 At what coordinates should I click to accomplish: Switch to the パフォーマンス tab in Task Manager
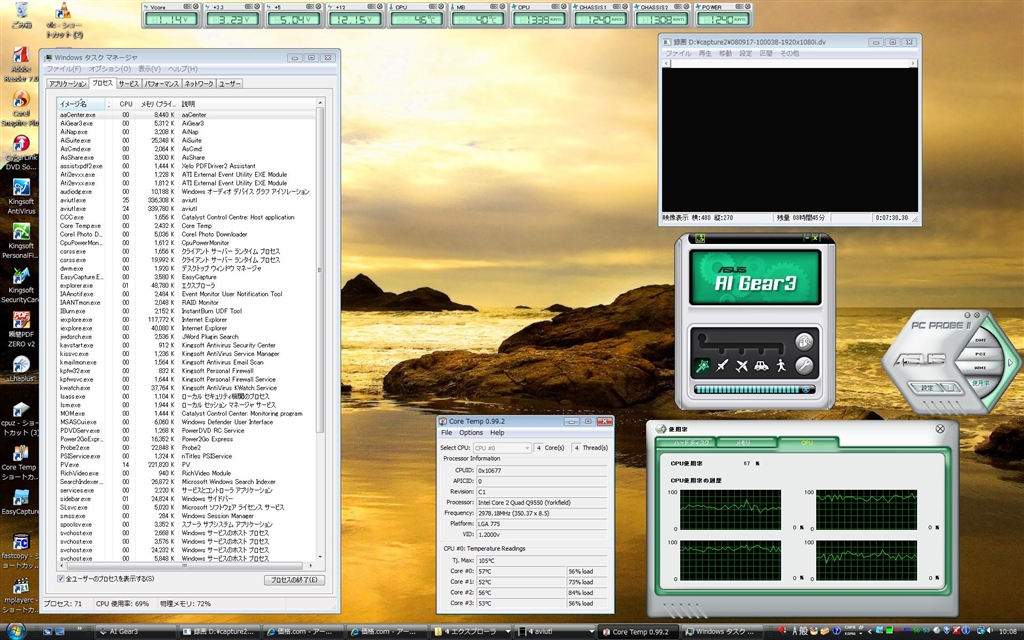click(162, 84)
